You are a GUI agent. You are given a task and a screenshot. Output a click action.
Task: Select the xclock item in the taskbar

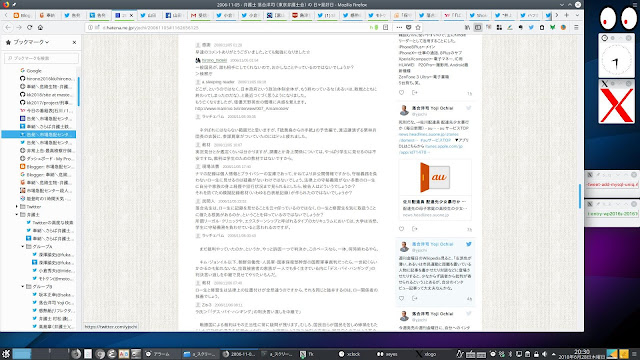(x=350, y=354)
